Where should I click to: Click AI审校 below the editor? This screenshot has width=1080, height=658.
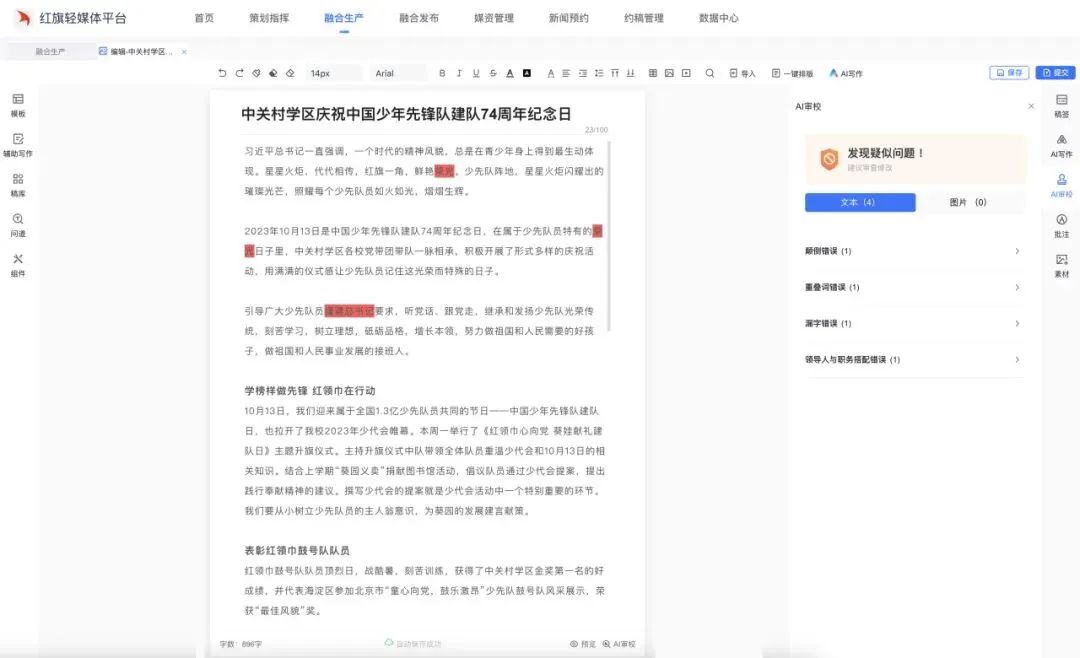(619, 644)
